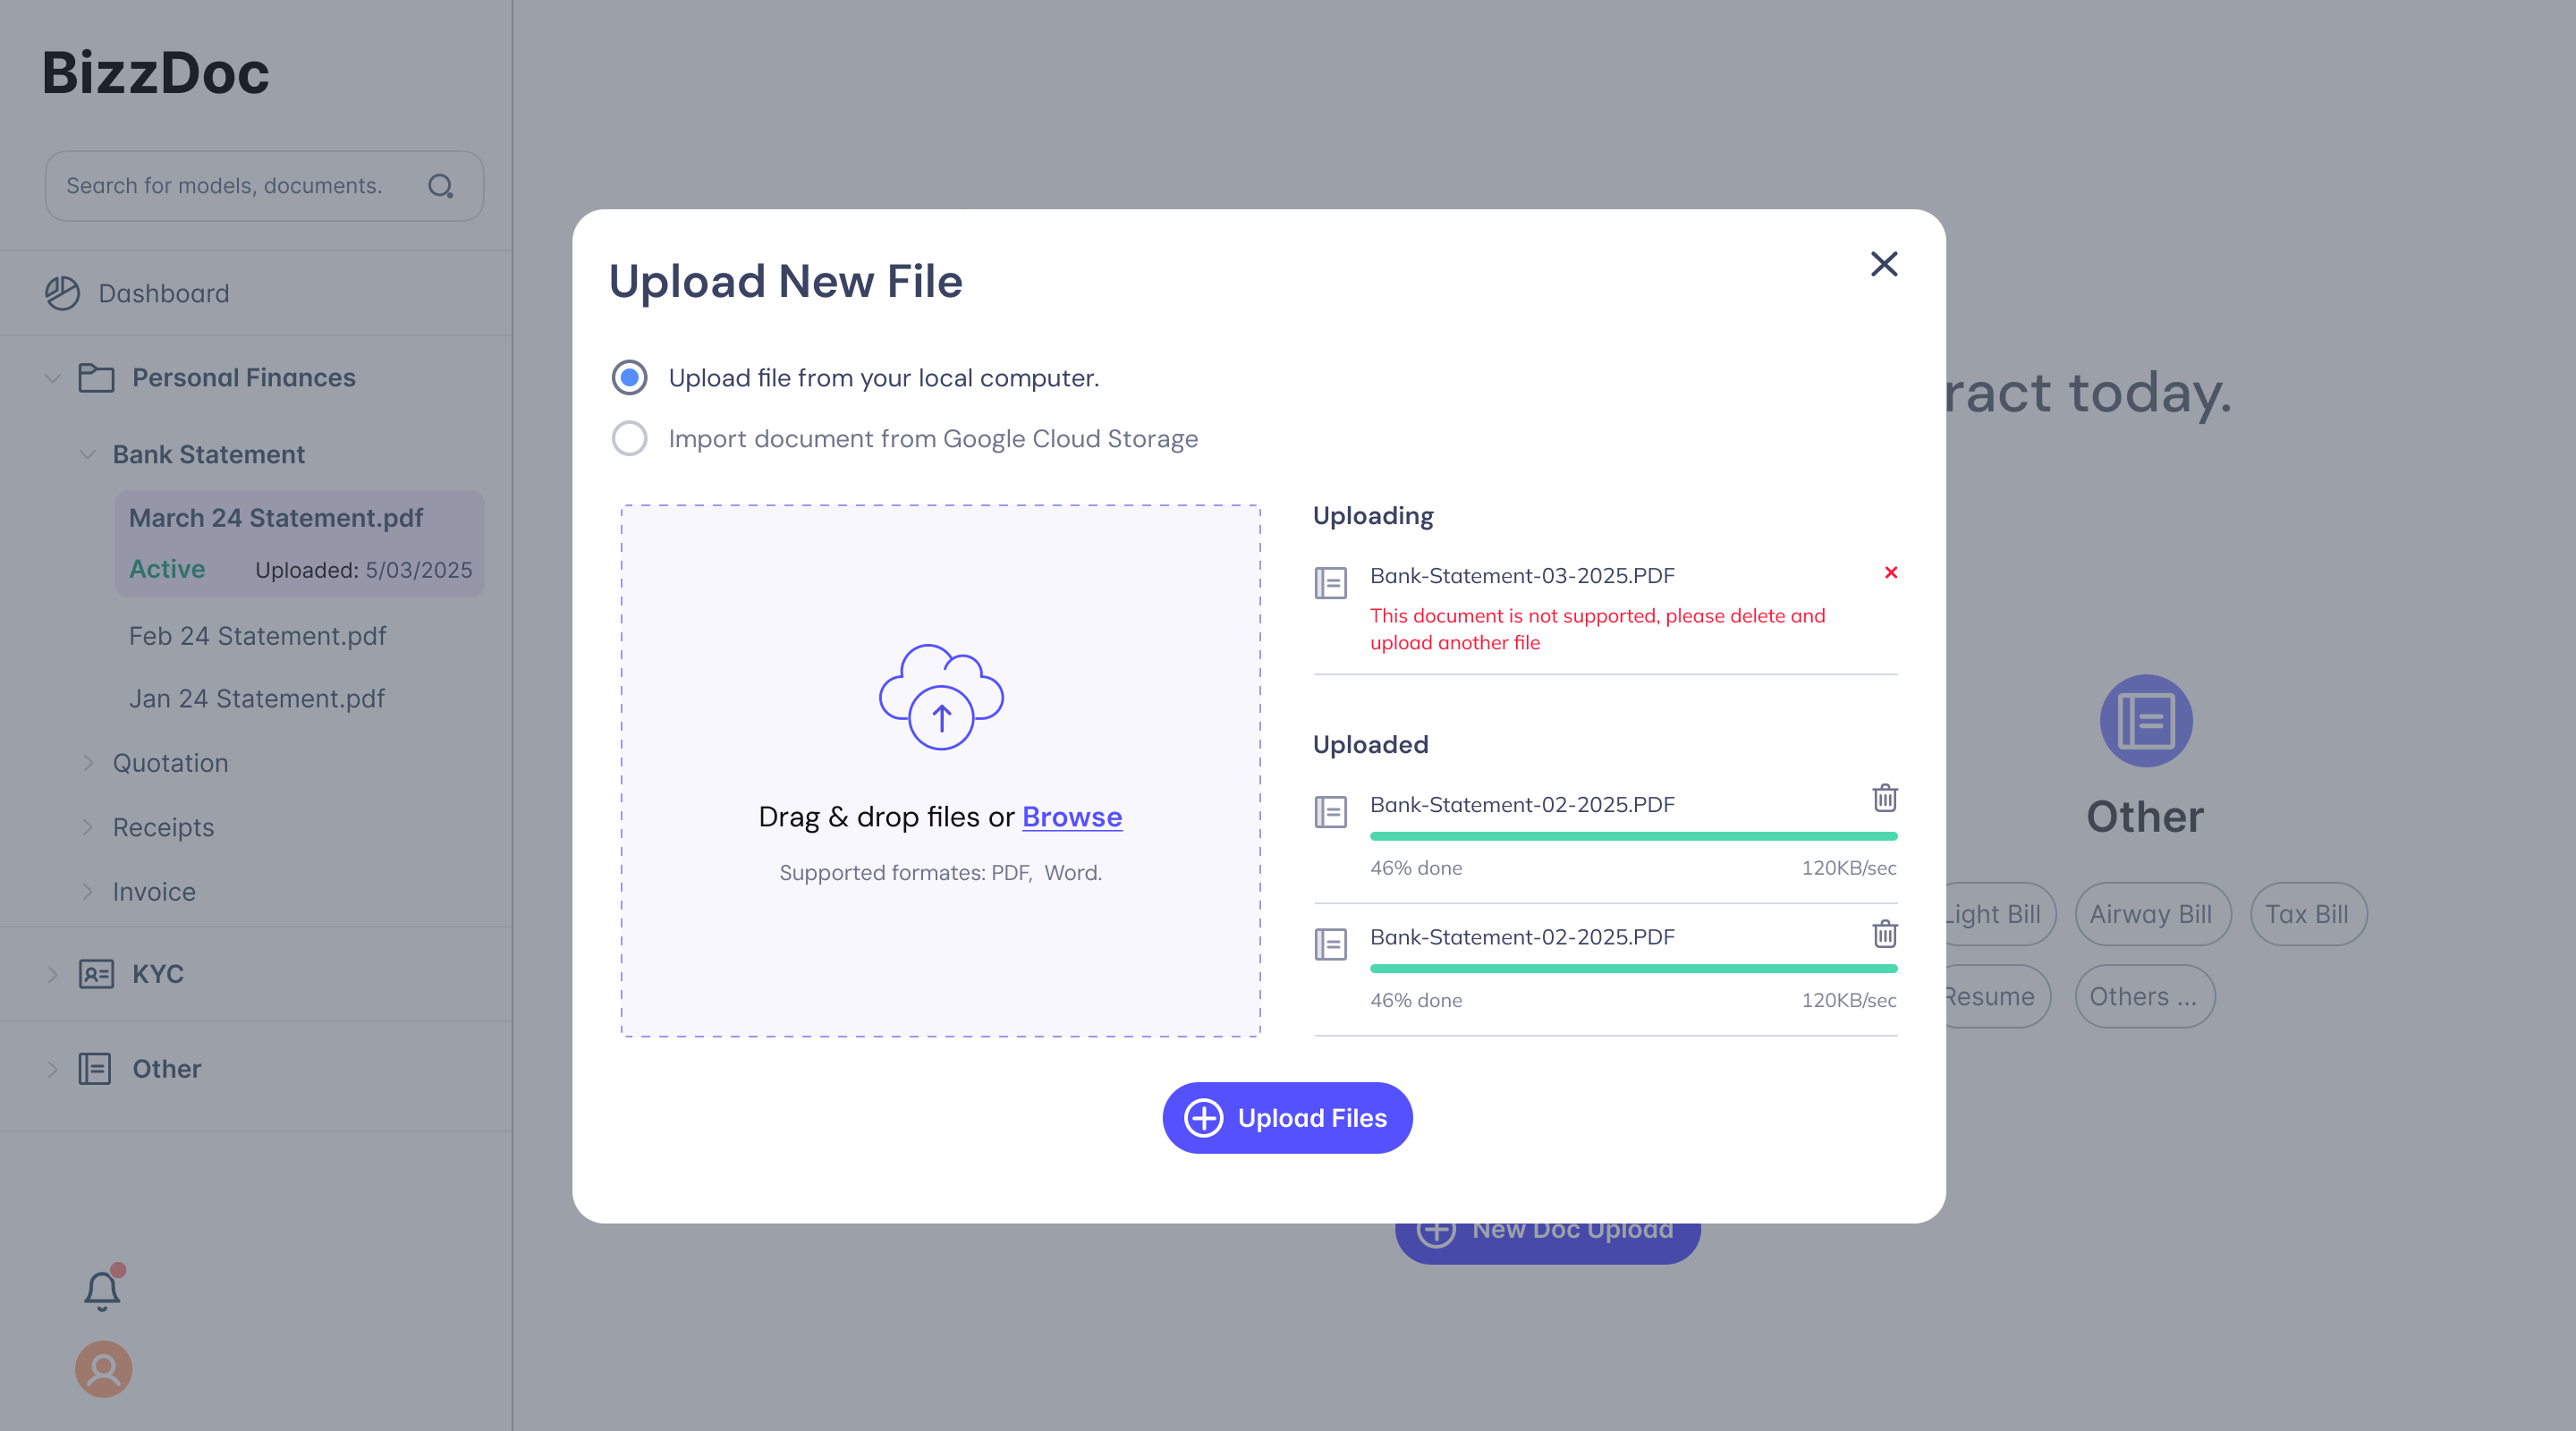The image size is (2576, 1431).
Task: Close the Upload New File dialog
Action: pyautogui.click(x=1884, y=264)
